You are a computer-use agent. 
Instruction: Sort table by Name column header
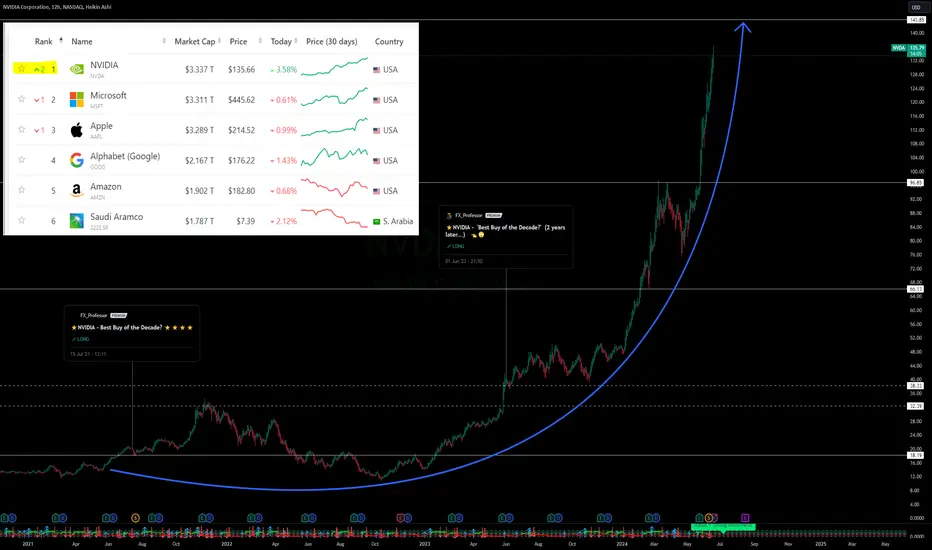[82, 42]
